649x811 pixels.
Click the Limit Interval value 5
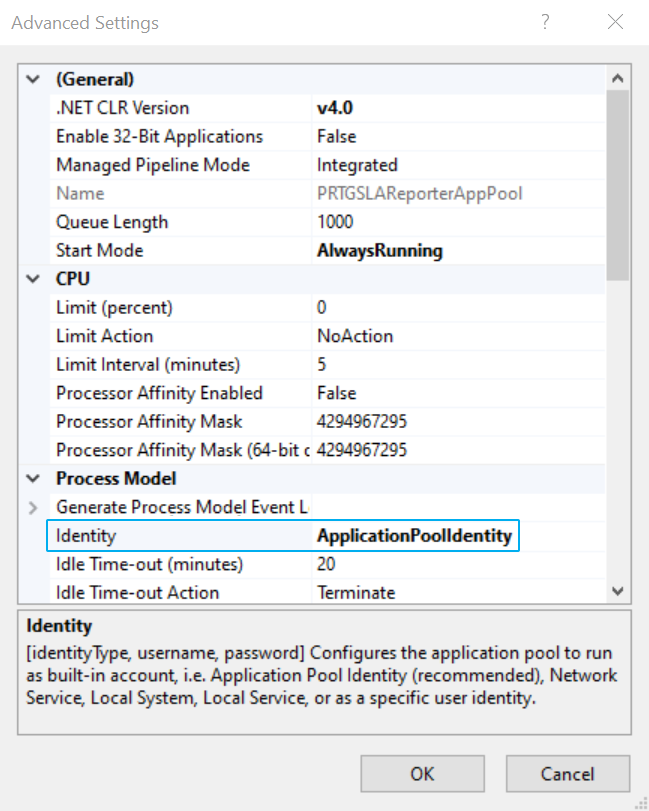coord(322,365)
